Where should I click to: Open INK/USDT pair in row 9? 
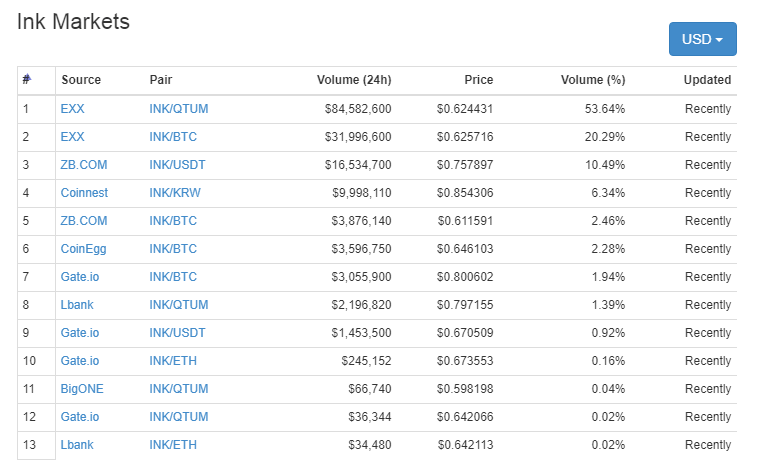(x=177, y=332)
